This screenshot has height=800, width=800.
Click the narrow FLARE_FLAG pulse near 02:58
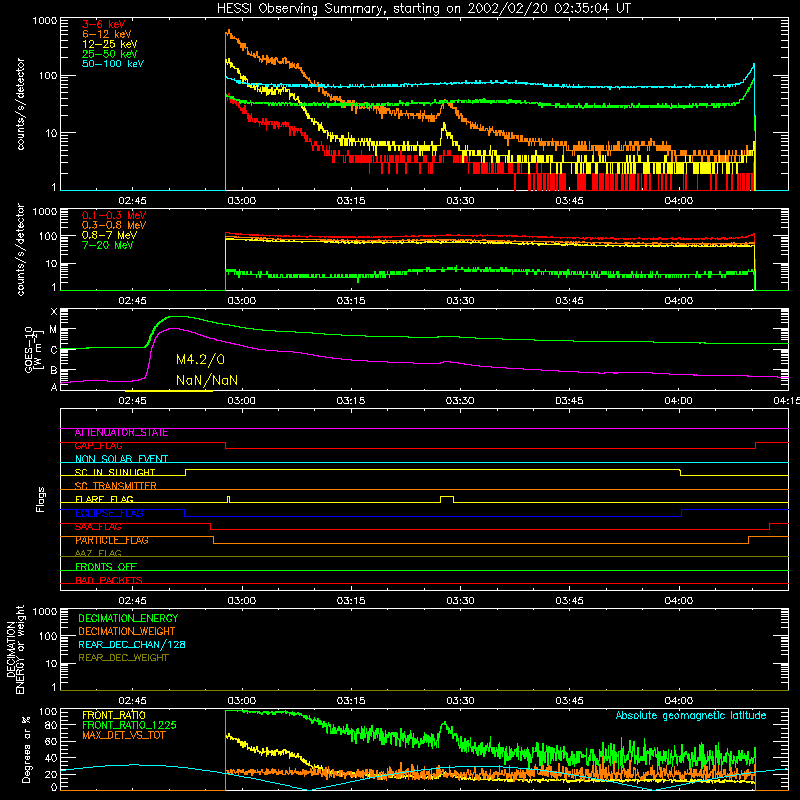pyautogui.click(x=229, y=499)
